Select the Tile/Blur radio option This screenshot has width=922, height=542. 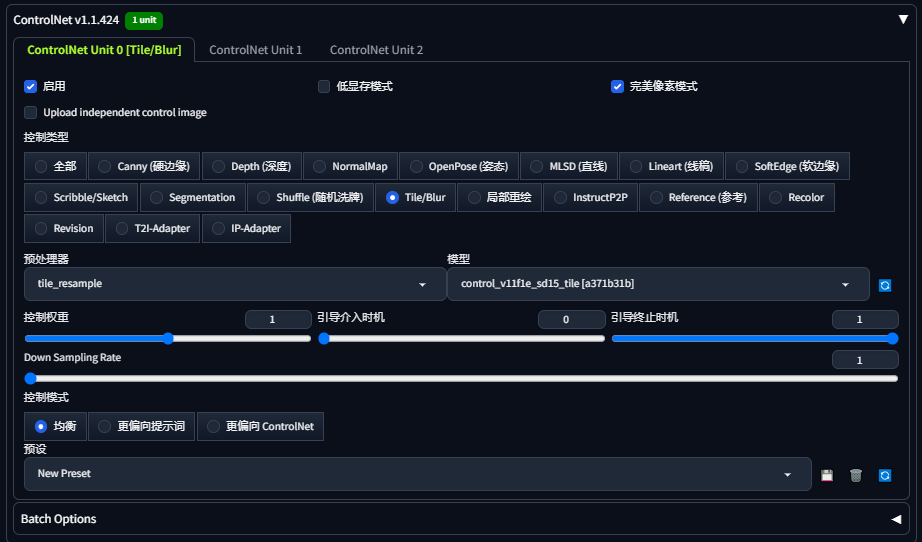pyautogui.click(x=416, y=198)
